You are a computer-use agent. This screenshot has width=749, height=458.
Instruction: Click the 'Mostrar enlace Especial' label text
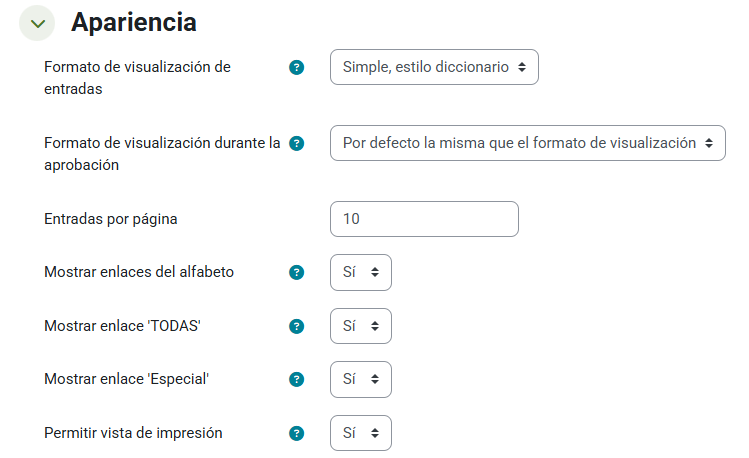pos(129,380)
